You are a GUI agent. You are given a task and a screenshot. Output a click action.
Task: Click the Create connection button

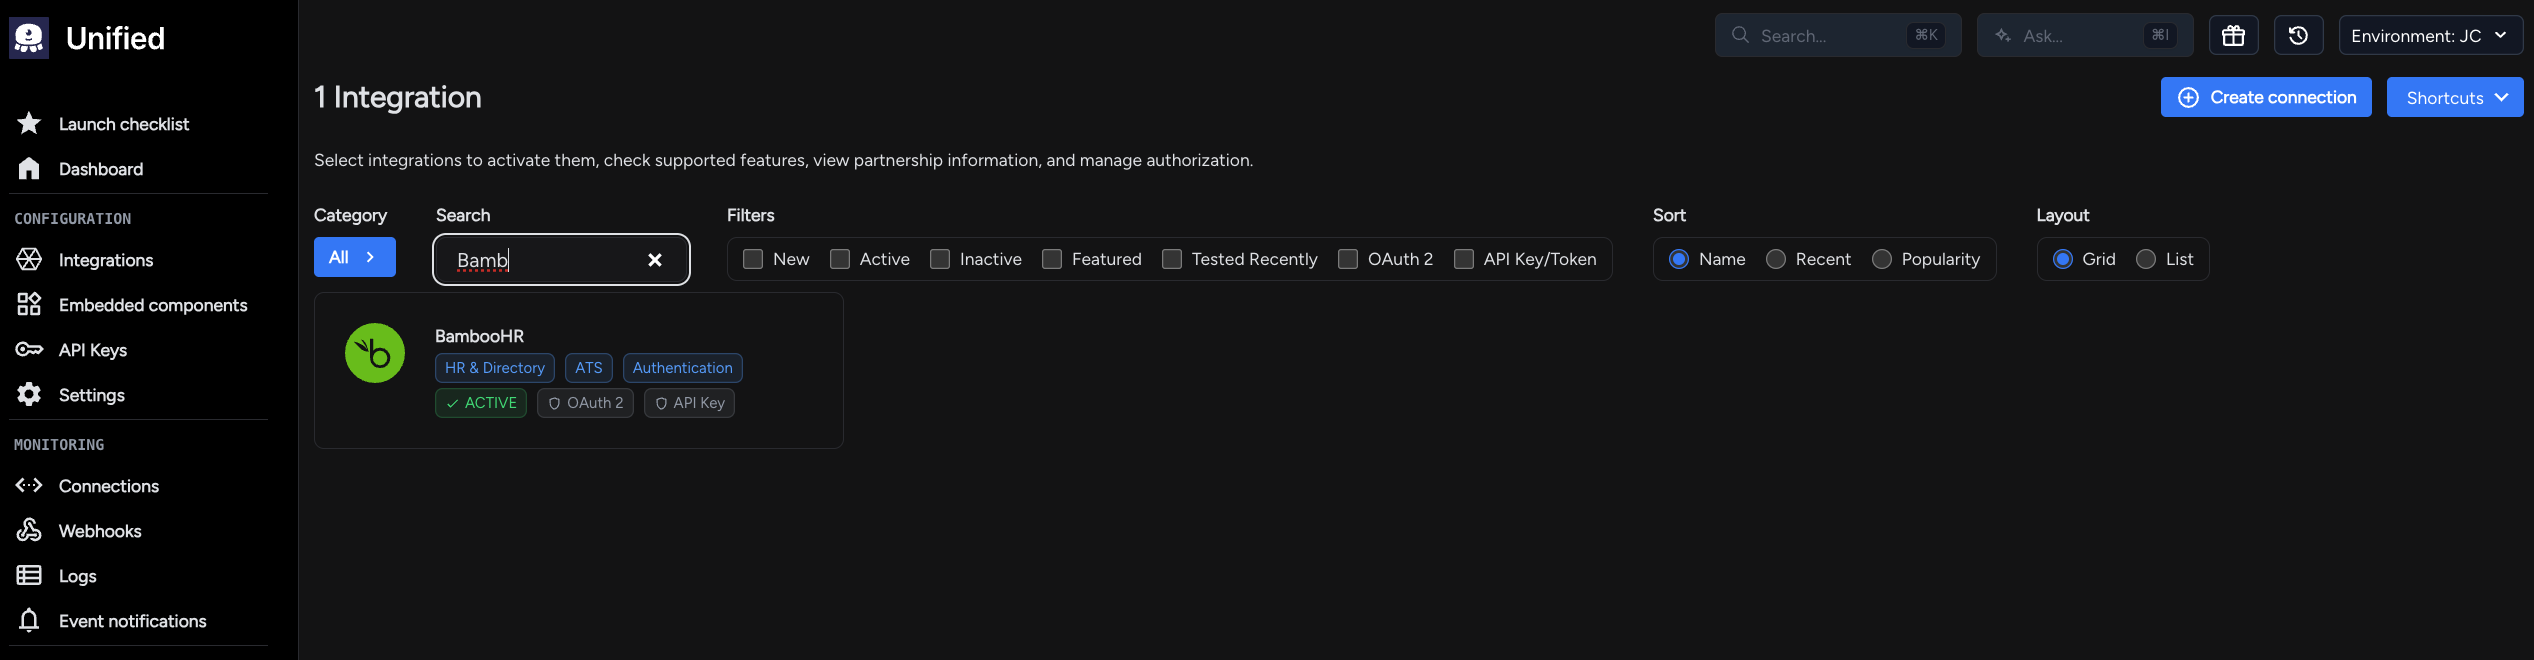click(x=2266, y=97)
